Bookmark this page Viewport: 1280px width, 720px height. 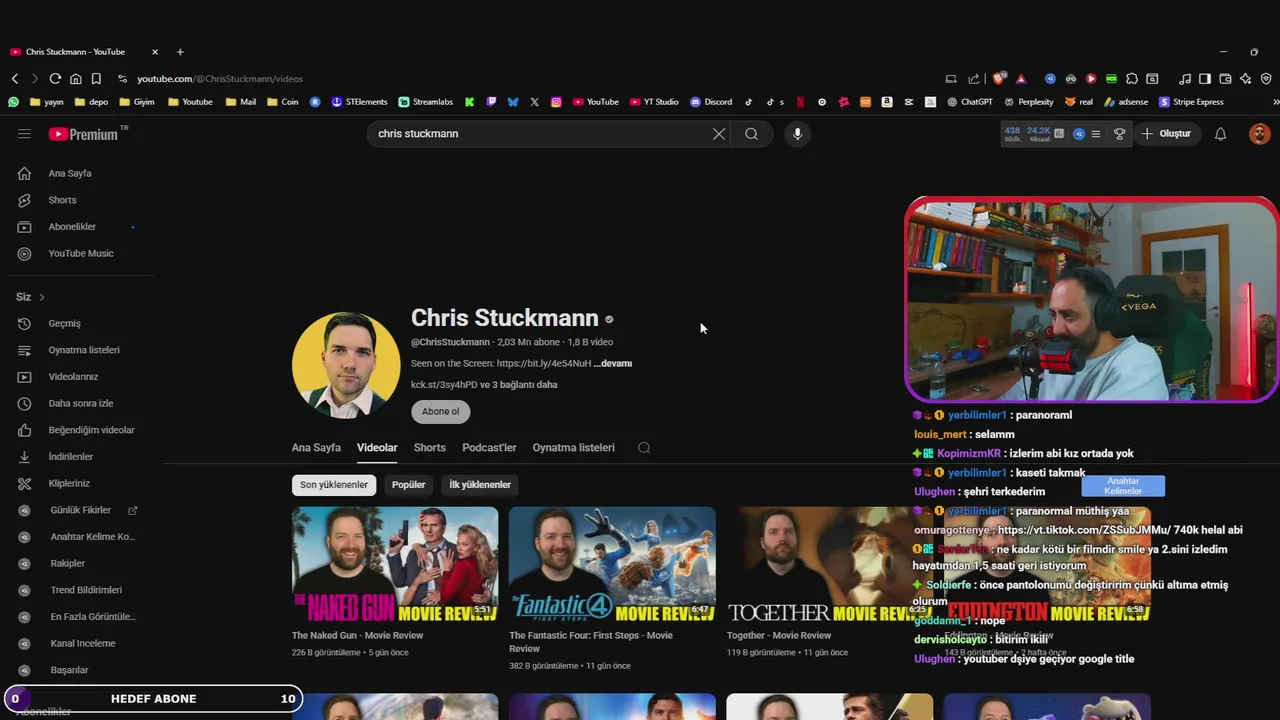tap(96, 79)
